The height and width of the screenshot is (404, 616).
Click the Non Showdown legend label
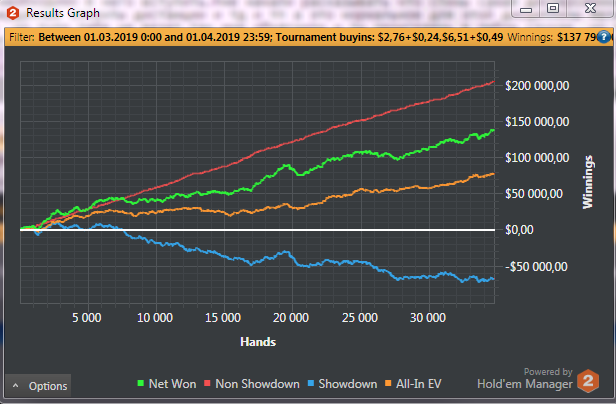[257, 384]
